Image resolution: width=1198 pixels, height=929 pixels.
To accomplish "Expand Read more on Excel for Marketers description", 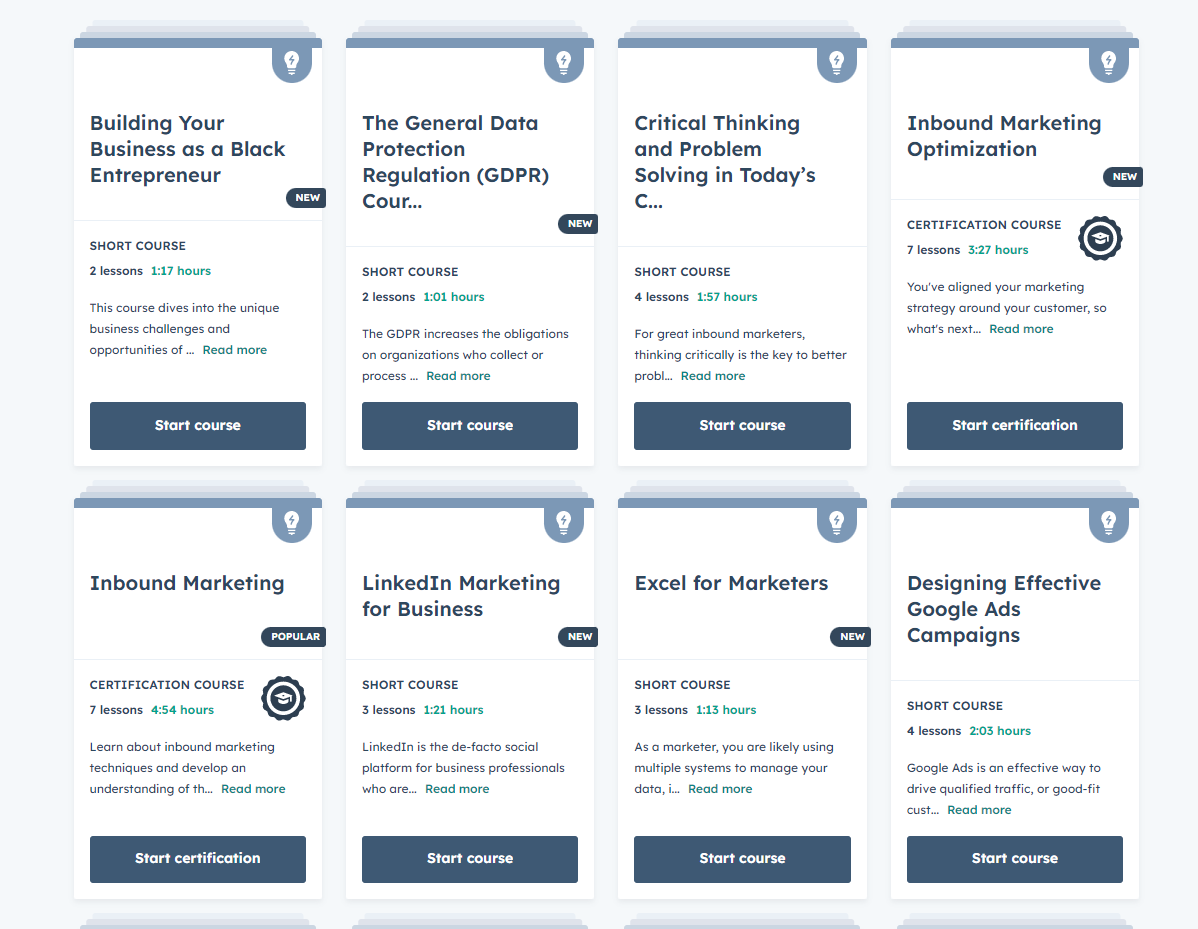I will coord(720,789).
